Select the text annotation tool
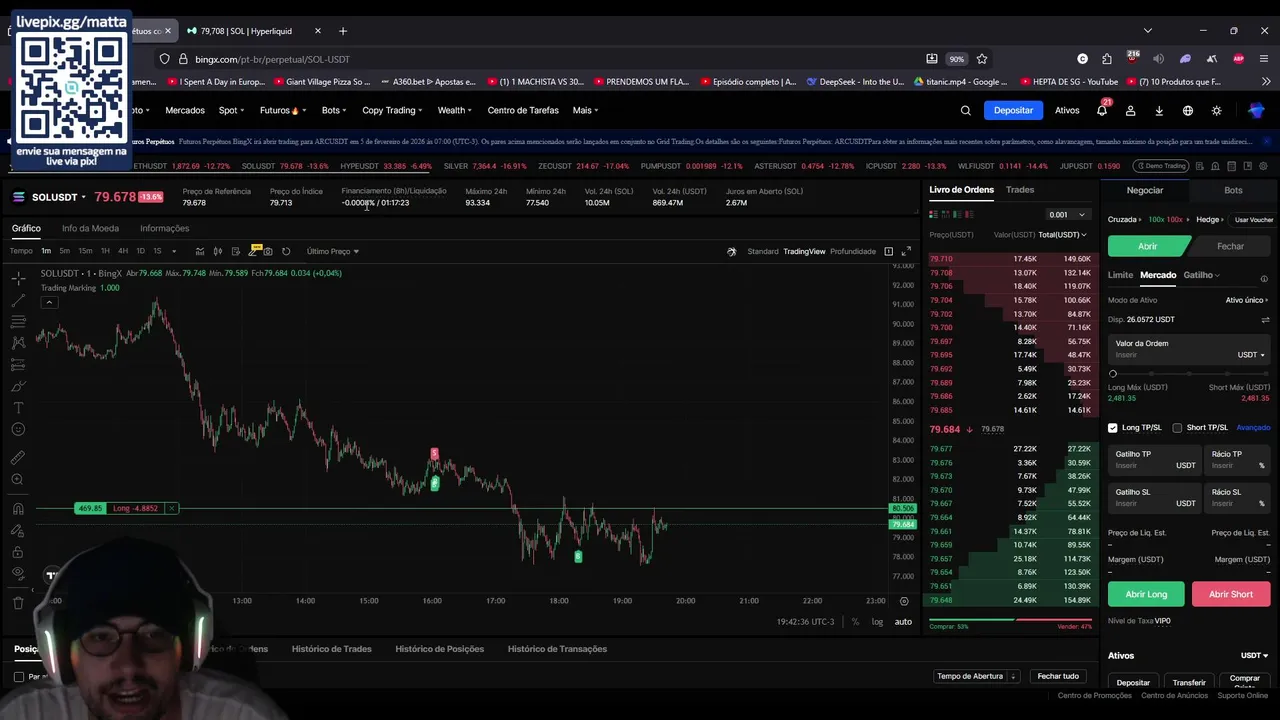 [18, 408]
